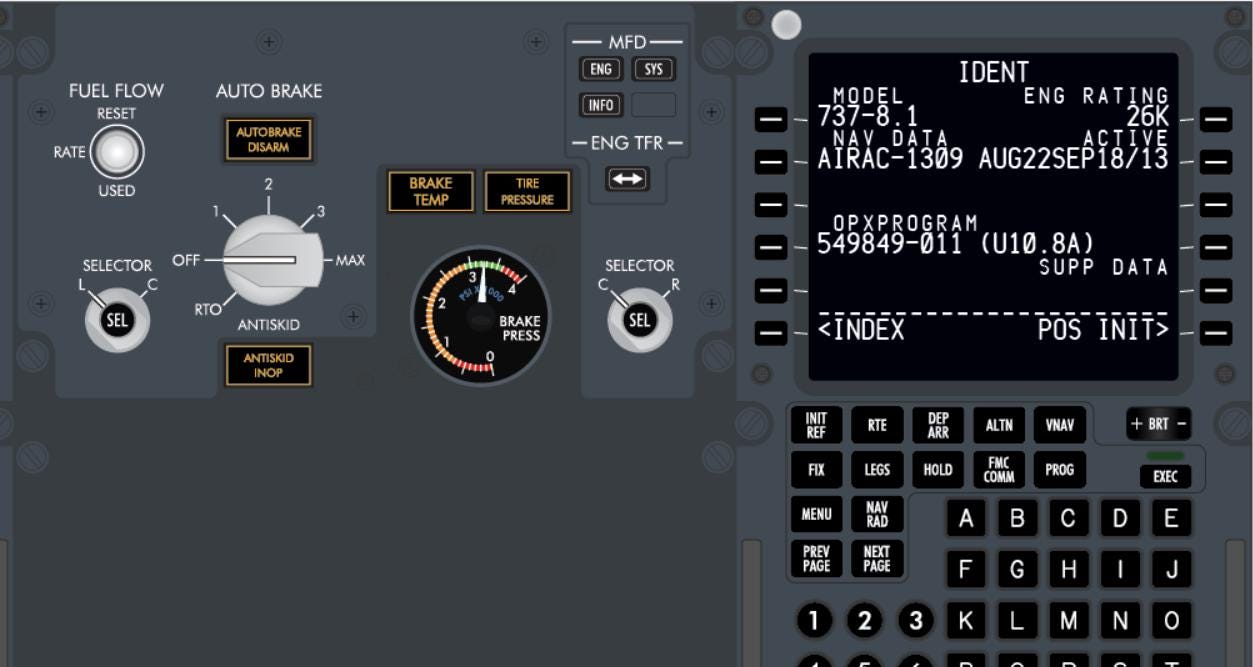The width and height of the screenshot is (1253, 667).
Task: Click the round number 2 key
Action: pyautogui.click(x=865, y=621)
